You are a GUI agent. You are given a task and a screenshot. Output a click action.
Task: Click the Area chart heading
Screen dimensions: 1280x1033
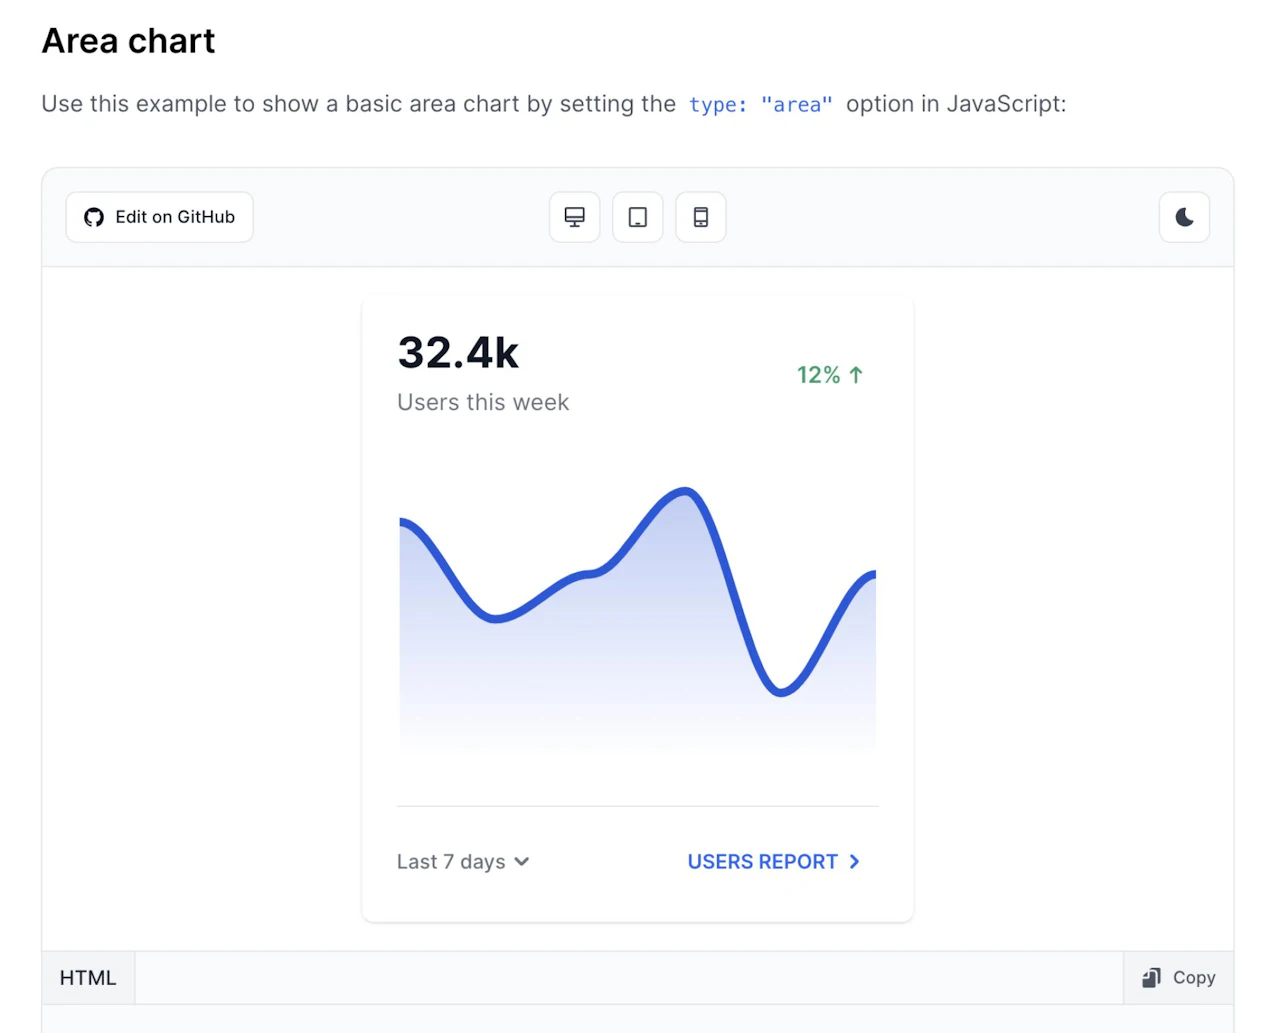click(128, 41)
